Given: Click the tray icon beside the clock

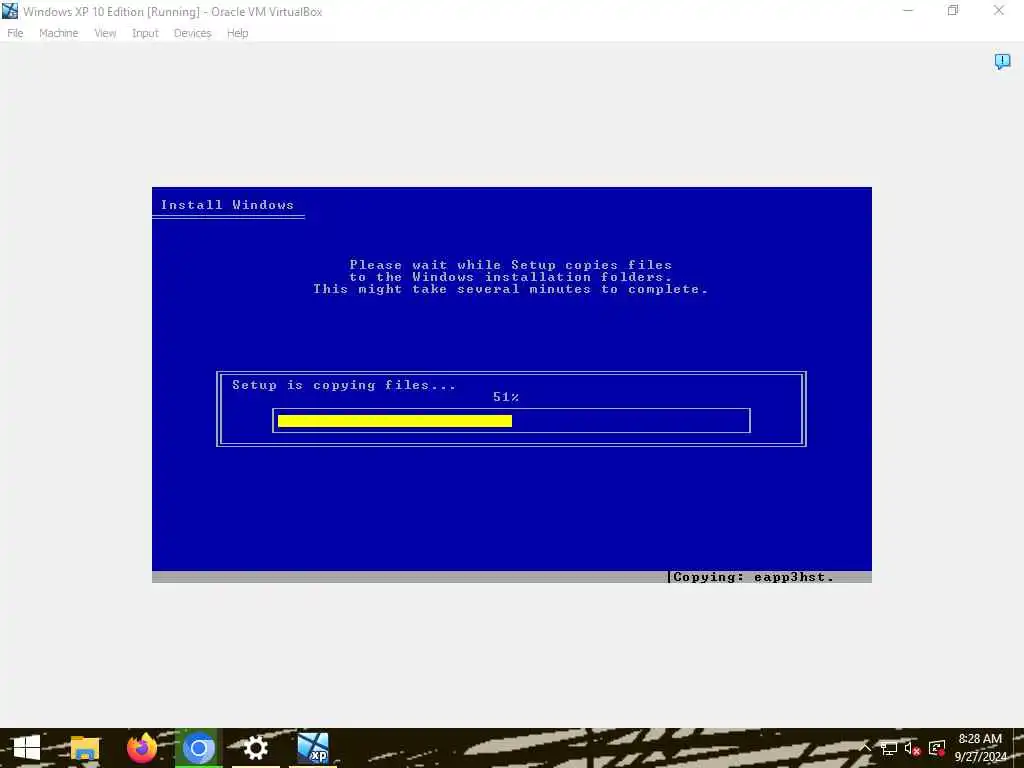Looking at the screenshot, I should (x=936, y=748).
